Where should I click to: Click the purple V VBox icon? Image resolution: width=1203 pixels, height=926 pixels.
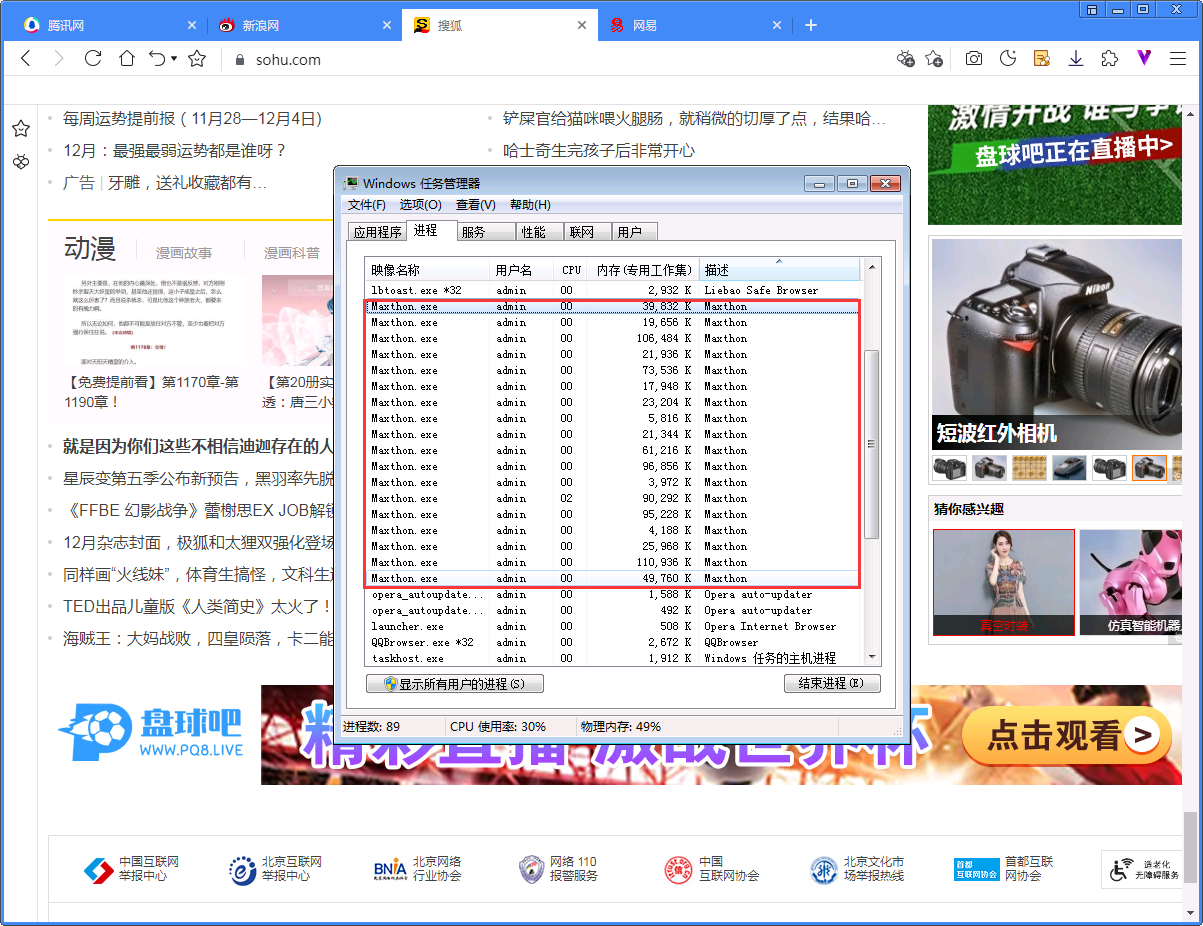click(1144, 59)
